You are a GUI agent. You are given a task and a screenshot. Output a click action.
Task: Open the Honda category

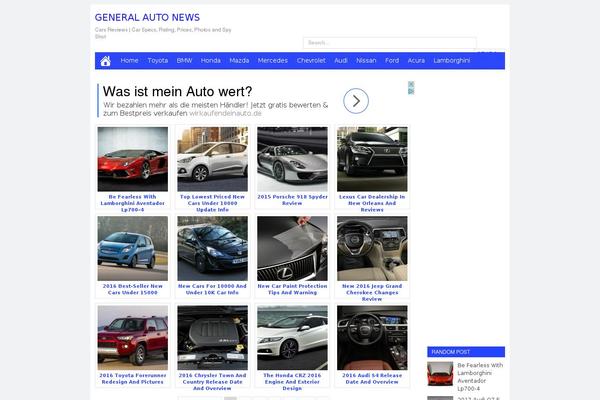(x=211, y=60)
